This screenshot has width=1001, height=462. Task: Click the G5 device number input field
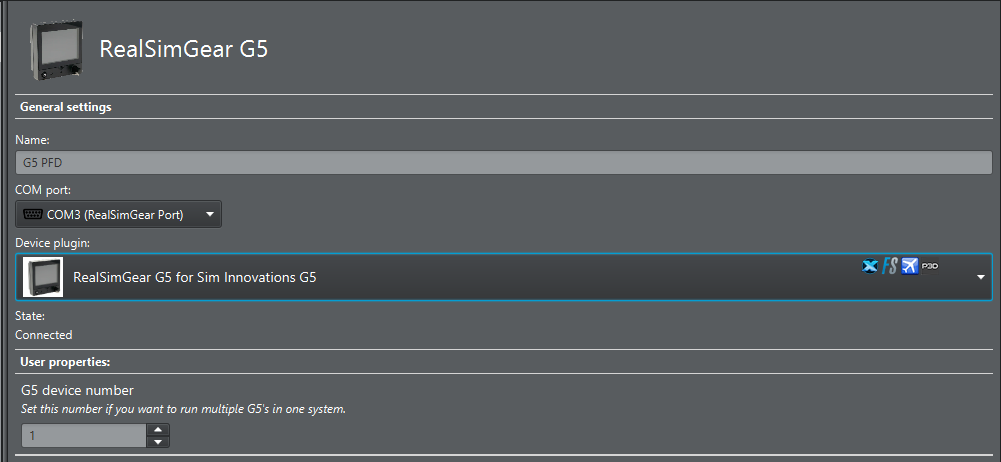84,436
